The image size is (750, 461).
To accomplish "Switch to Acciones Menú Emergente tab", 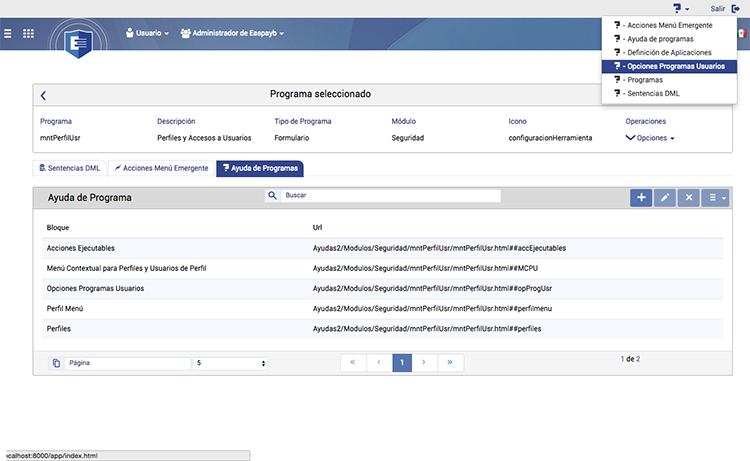I will click(x=160, y=168).
